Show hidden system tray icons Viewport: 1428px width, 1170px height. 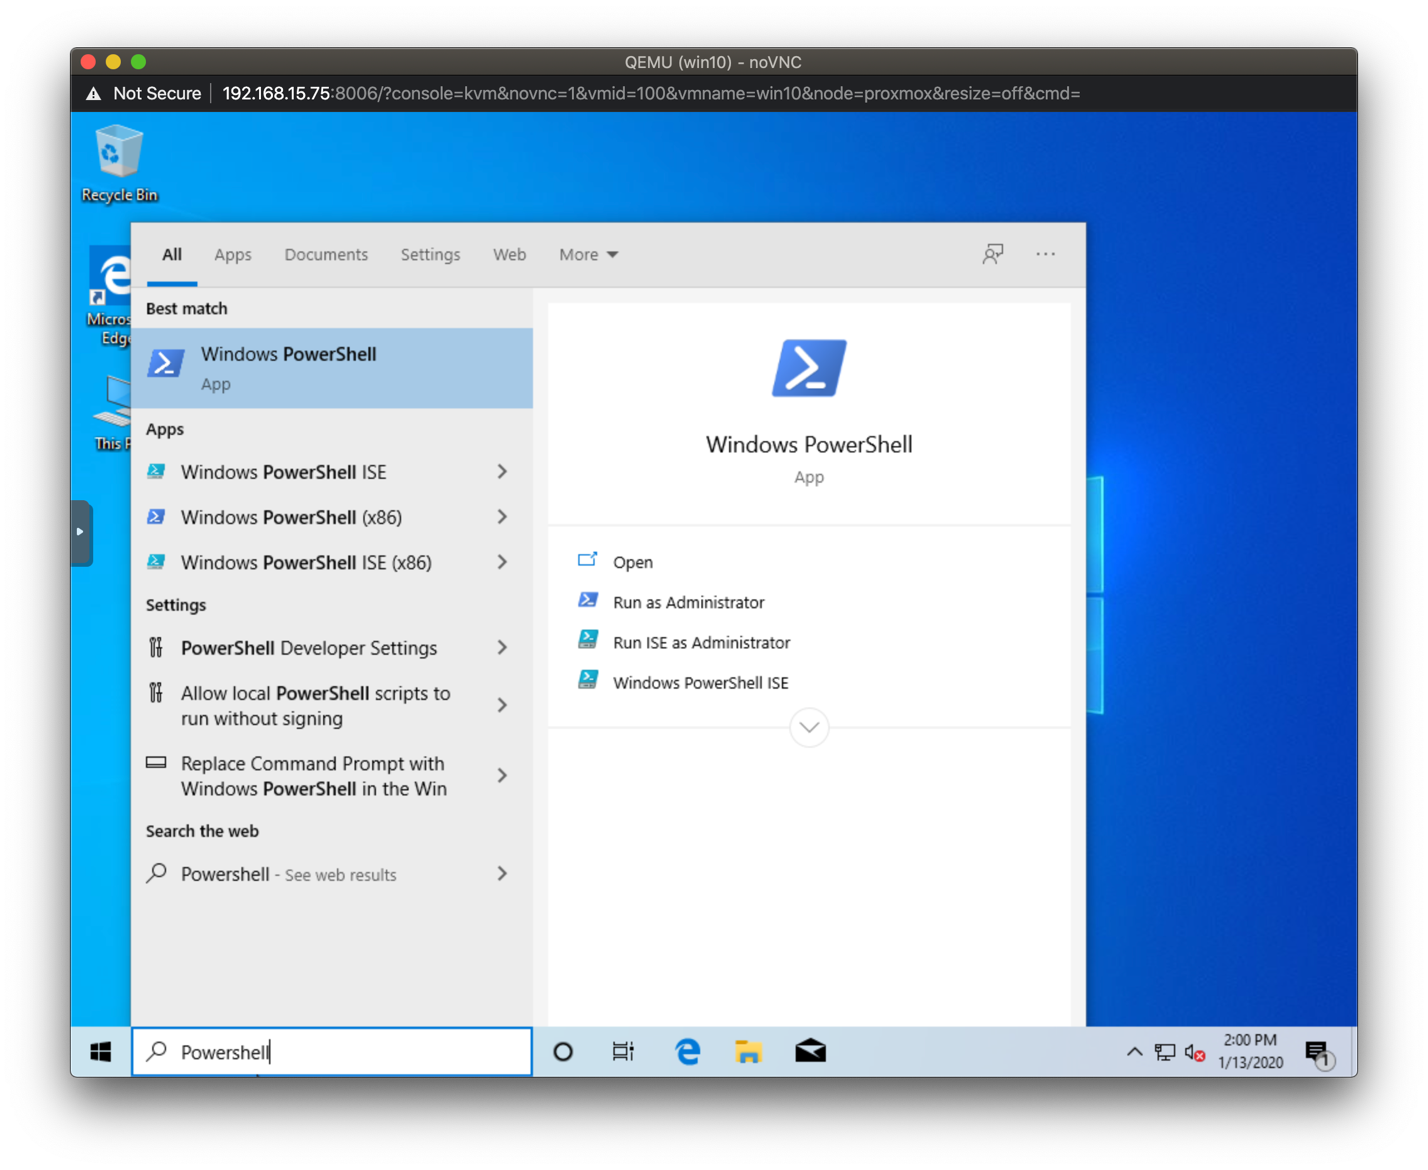coord(1134,1052)
